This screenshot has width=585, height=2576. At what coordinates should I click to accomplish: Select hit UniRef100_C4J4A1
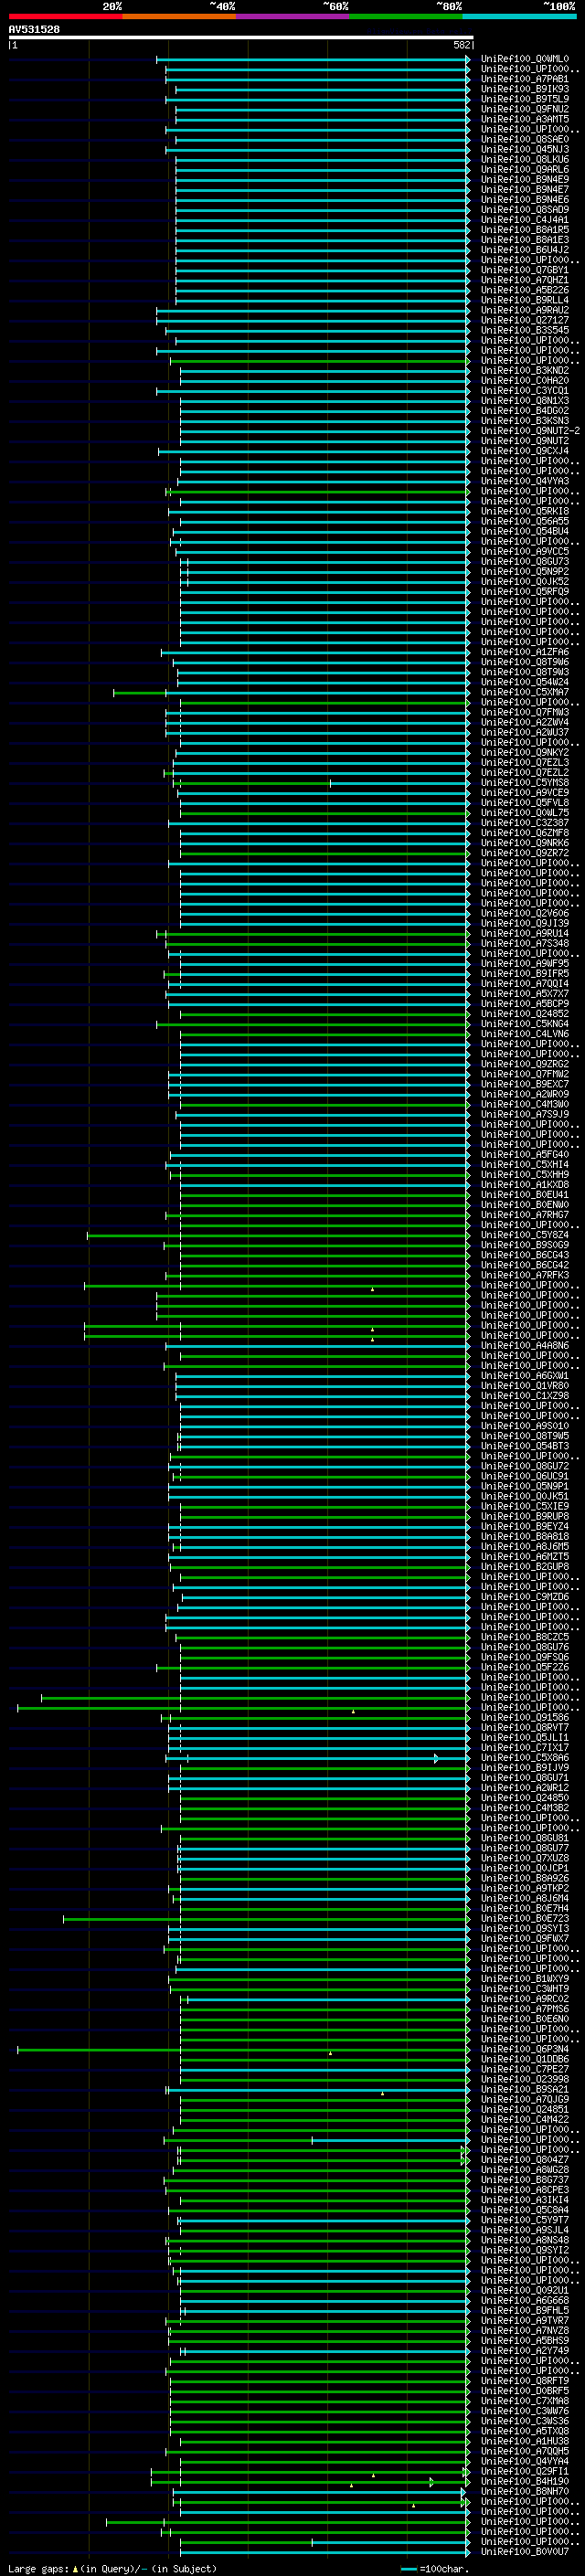click(525, 220)
